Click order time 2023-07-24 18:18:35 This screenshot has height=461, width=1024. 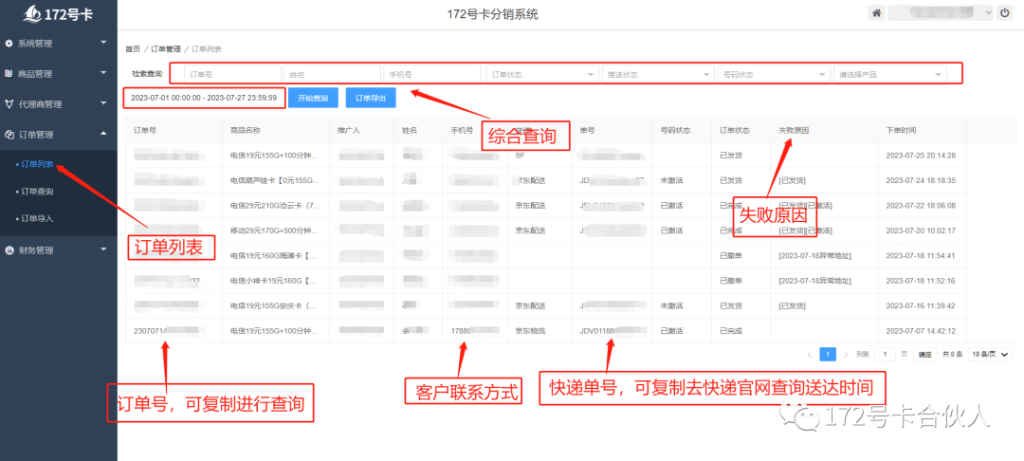point(921,180)
